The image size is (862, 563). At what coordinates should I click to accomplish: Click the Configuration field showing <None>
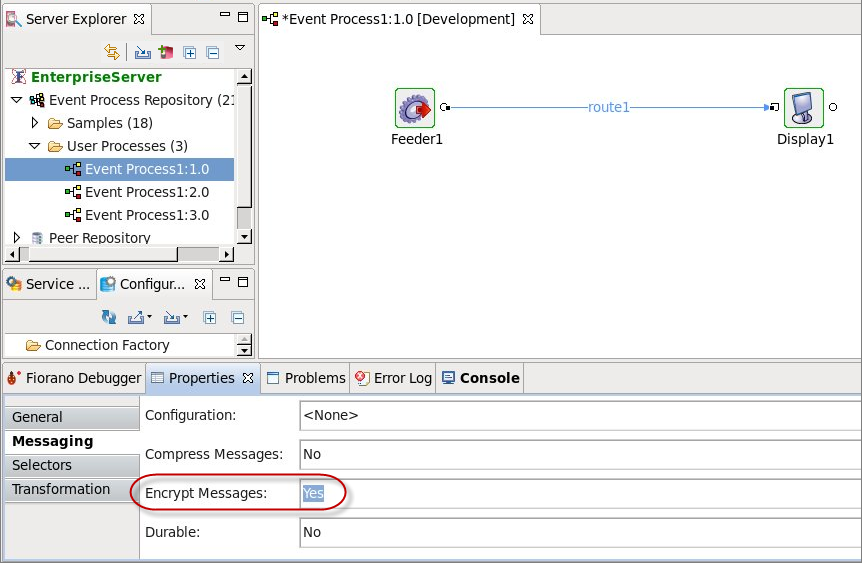[581, 416]
